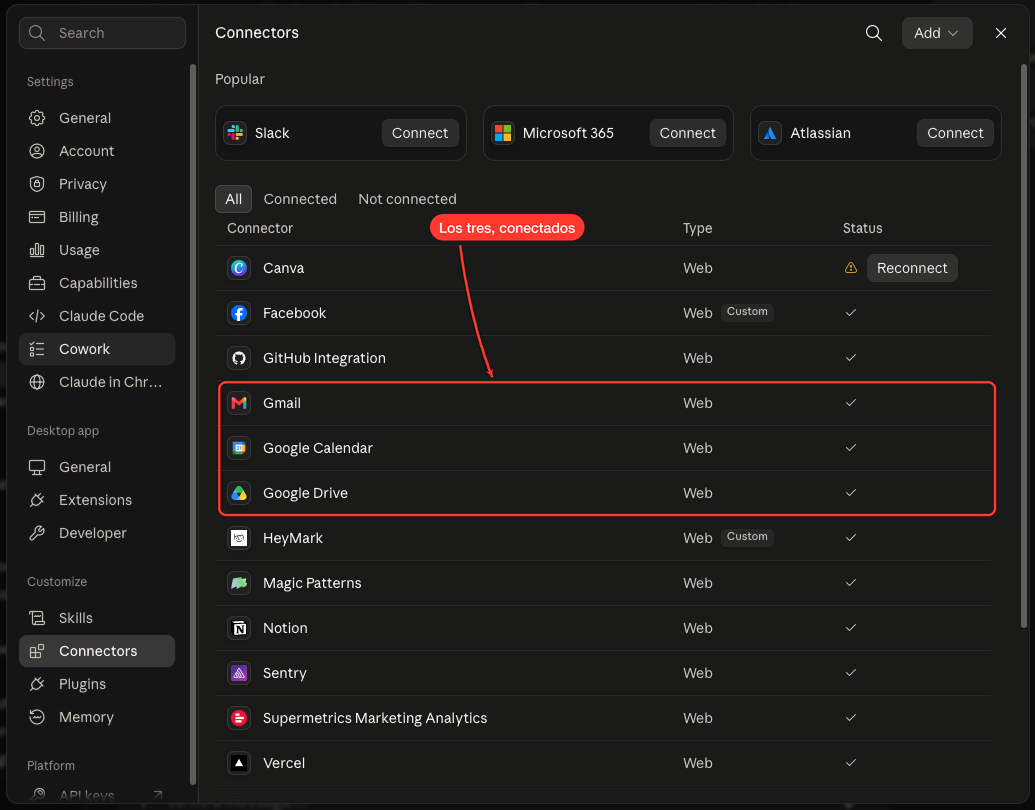Viewport: 1035px width, 810px height.
Task: Switch to the Connected filter tab
Action: 300,199
